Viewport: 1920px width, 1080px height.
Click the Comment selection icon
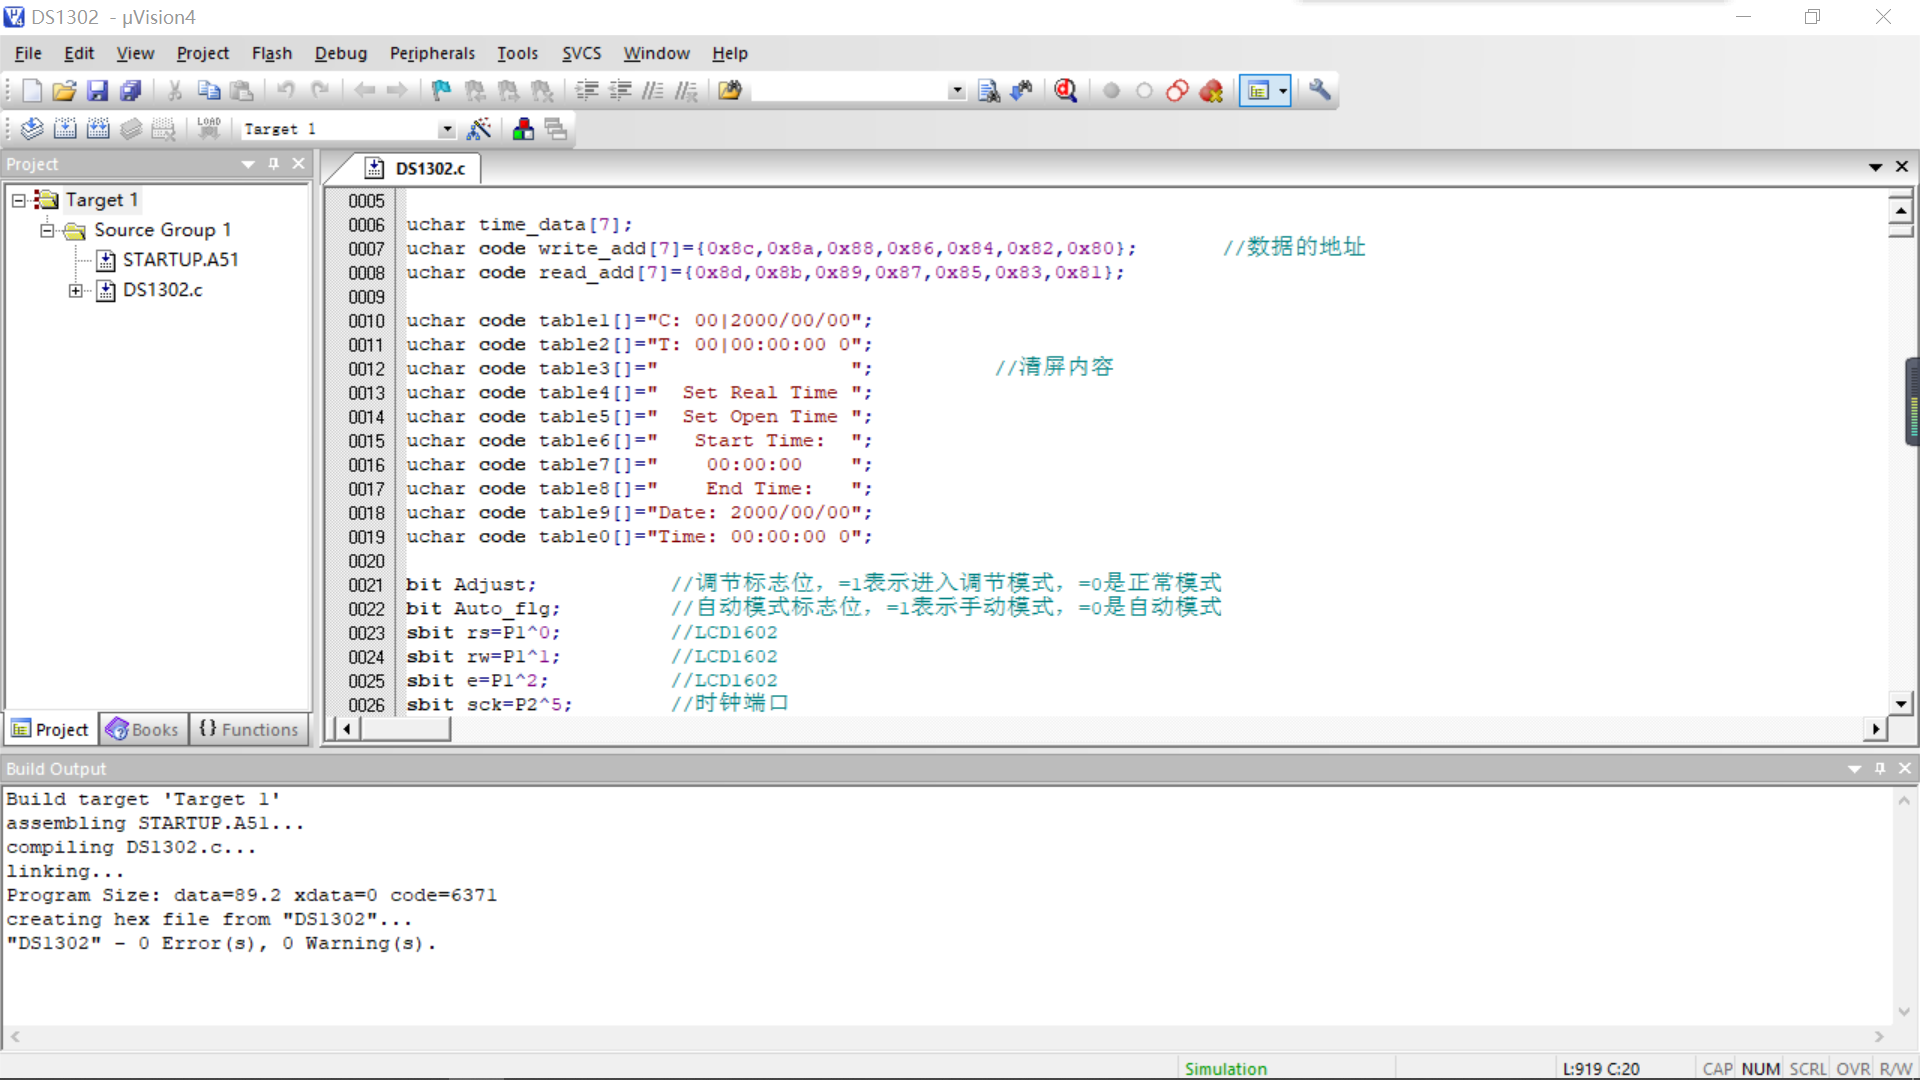tap(653, 91)
